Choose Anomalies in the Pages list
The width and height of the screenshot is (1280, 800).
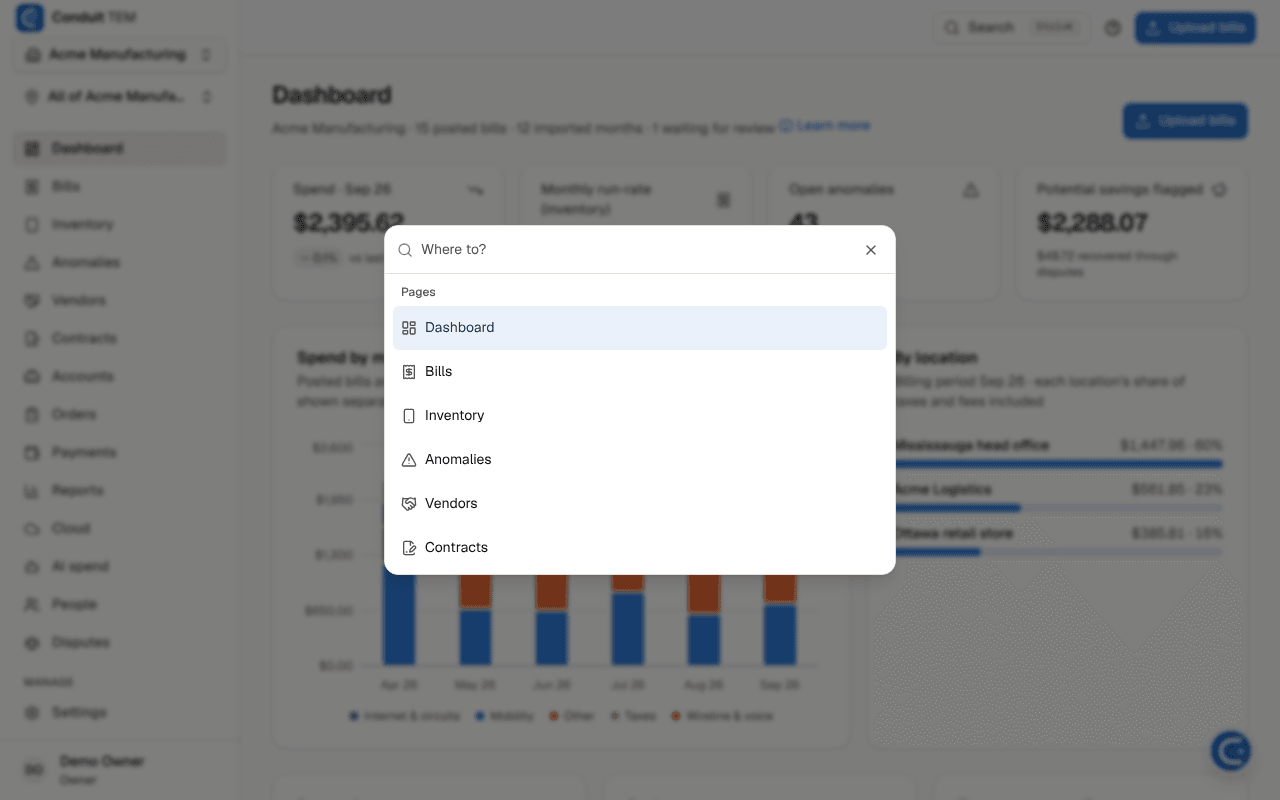[640, 460]
